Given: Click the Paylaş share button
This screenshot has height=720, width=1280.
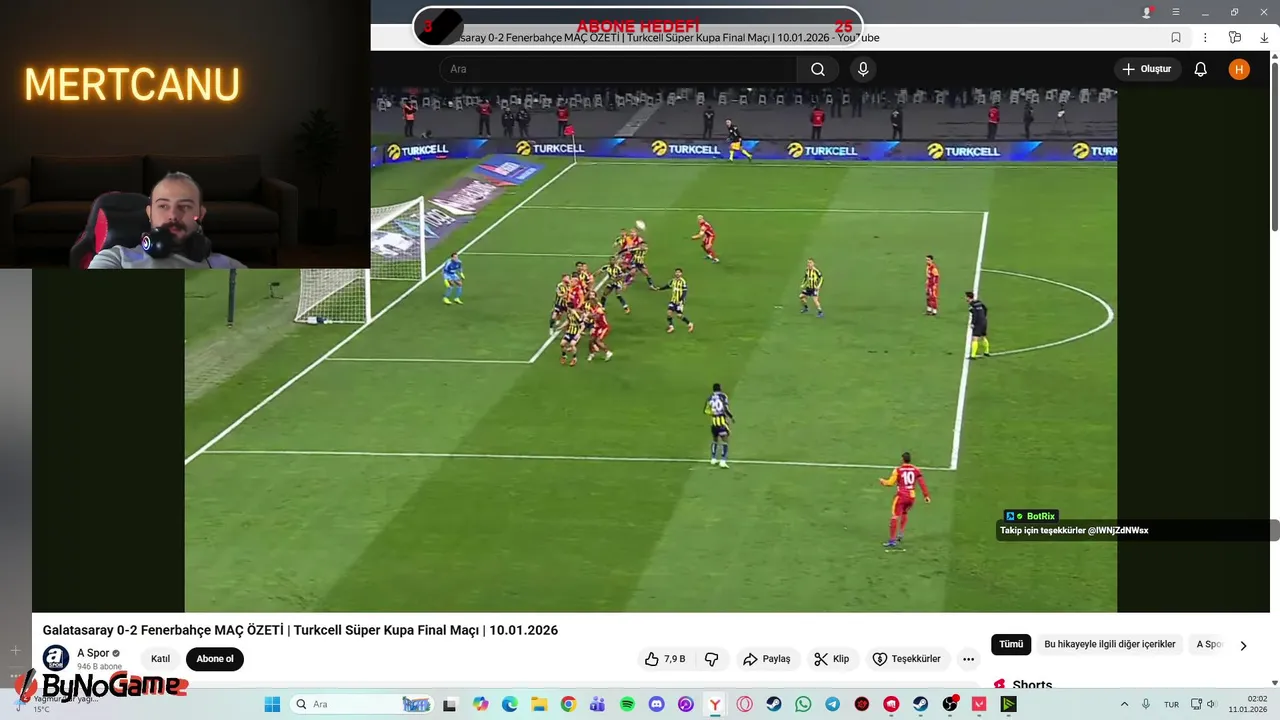Looking at the screenshot, I should click(x=767, y=659).
